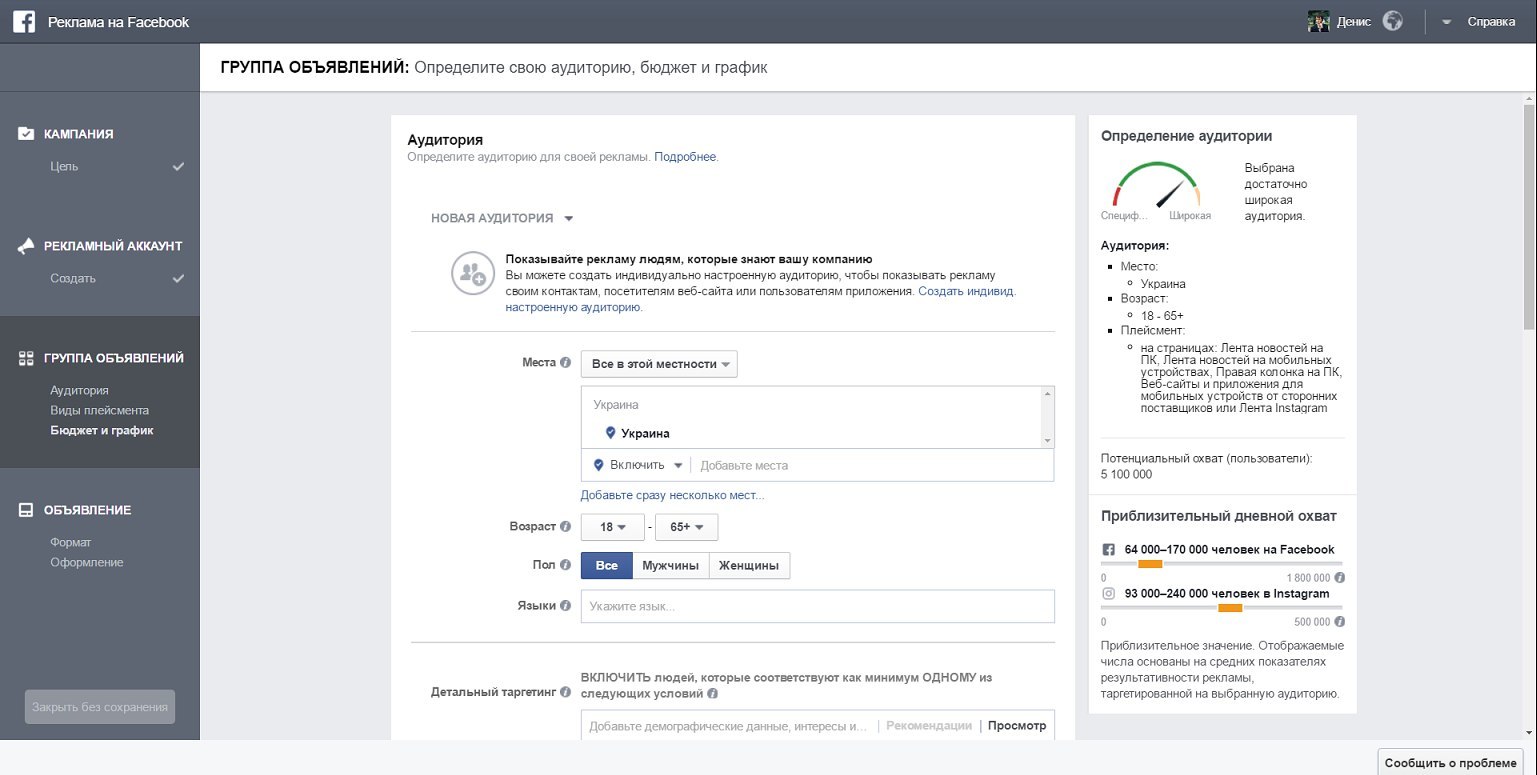
Task: Select Все gender option
Action: (606, 565)
